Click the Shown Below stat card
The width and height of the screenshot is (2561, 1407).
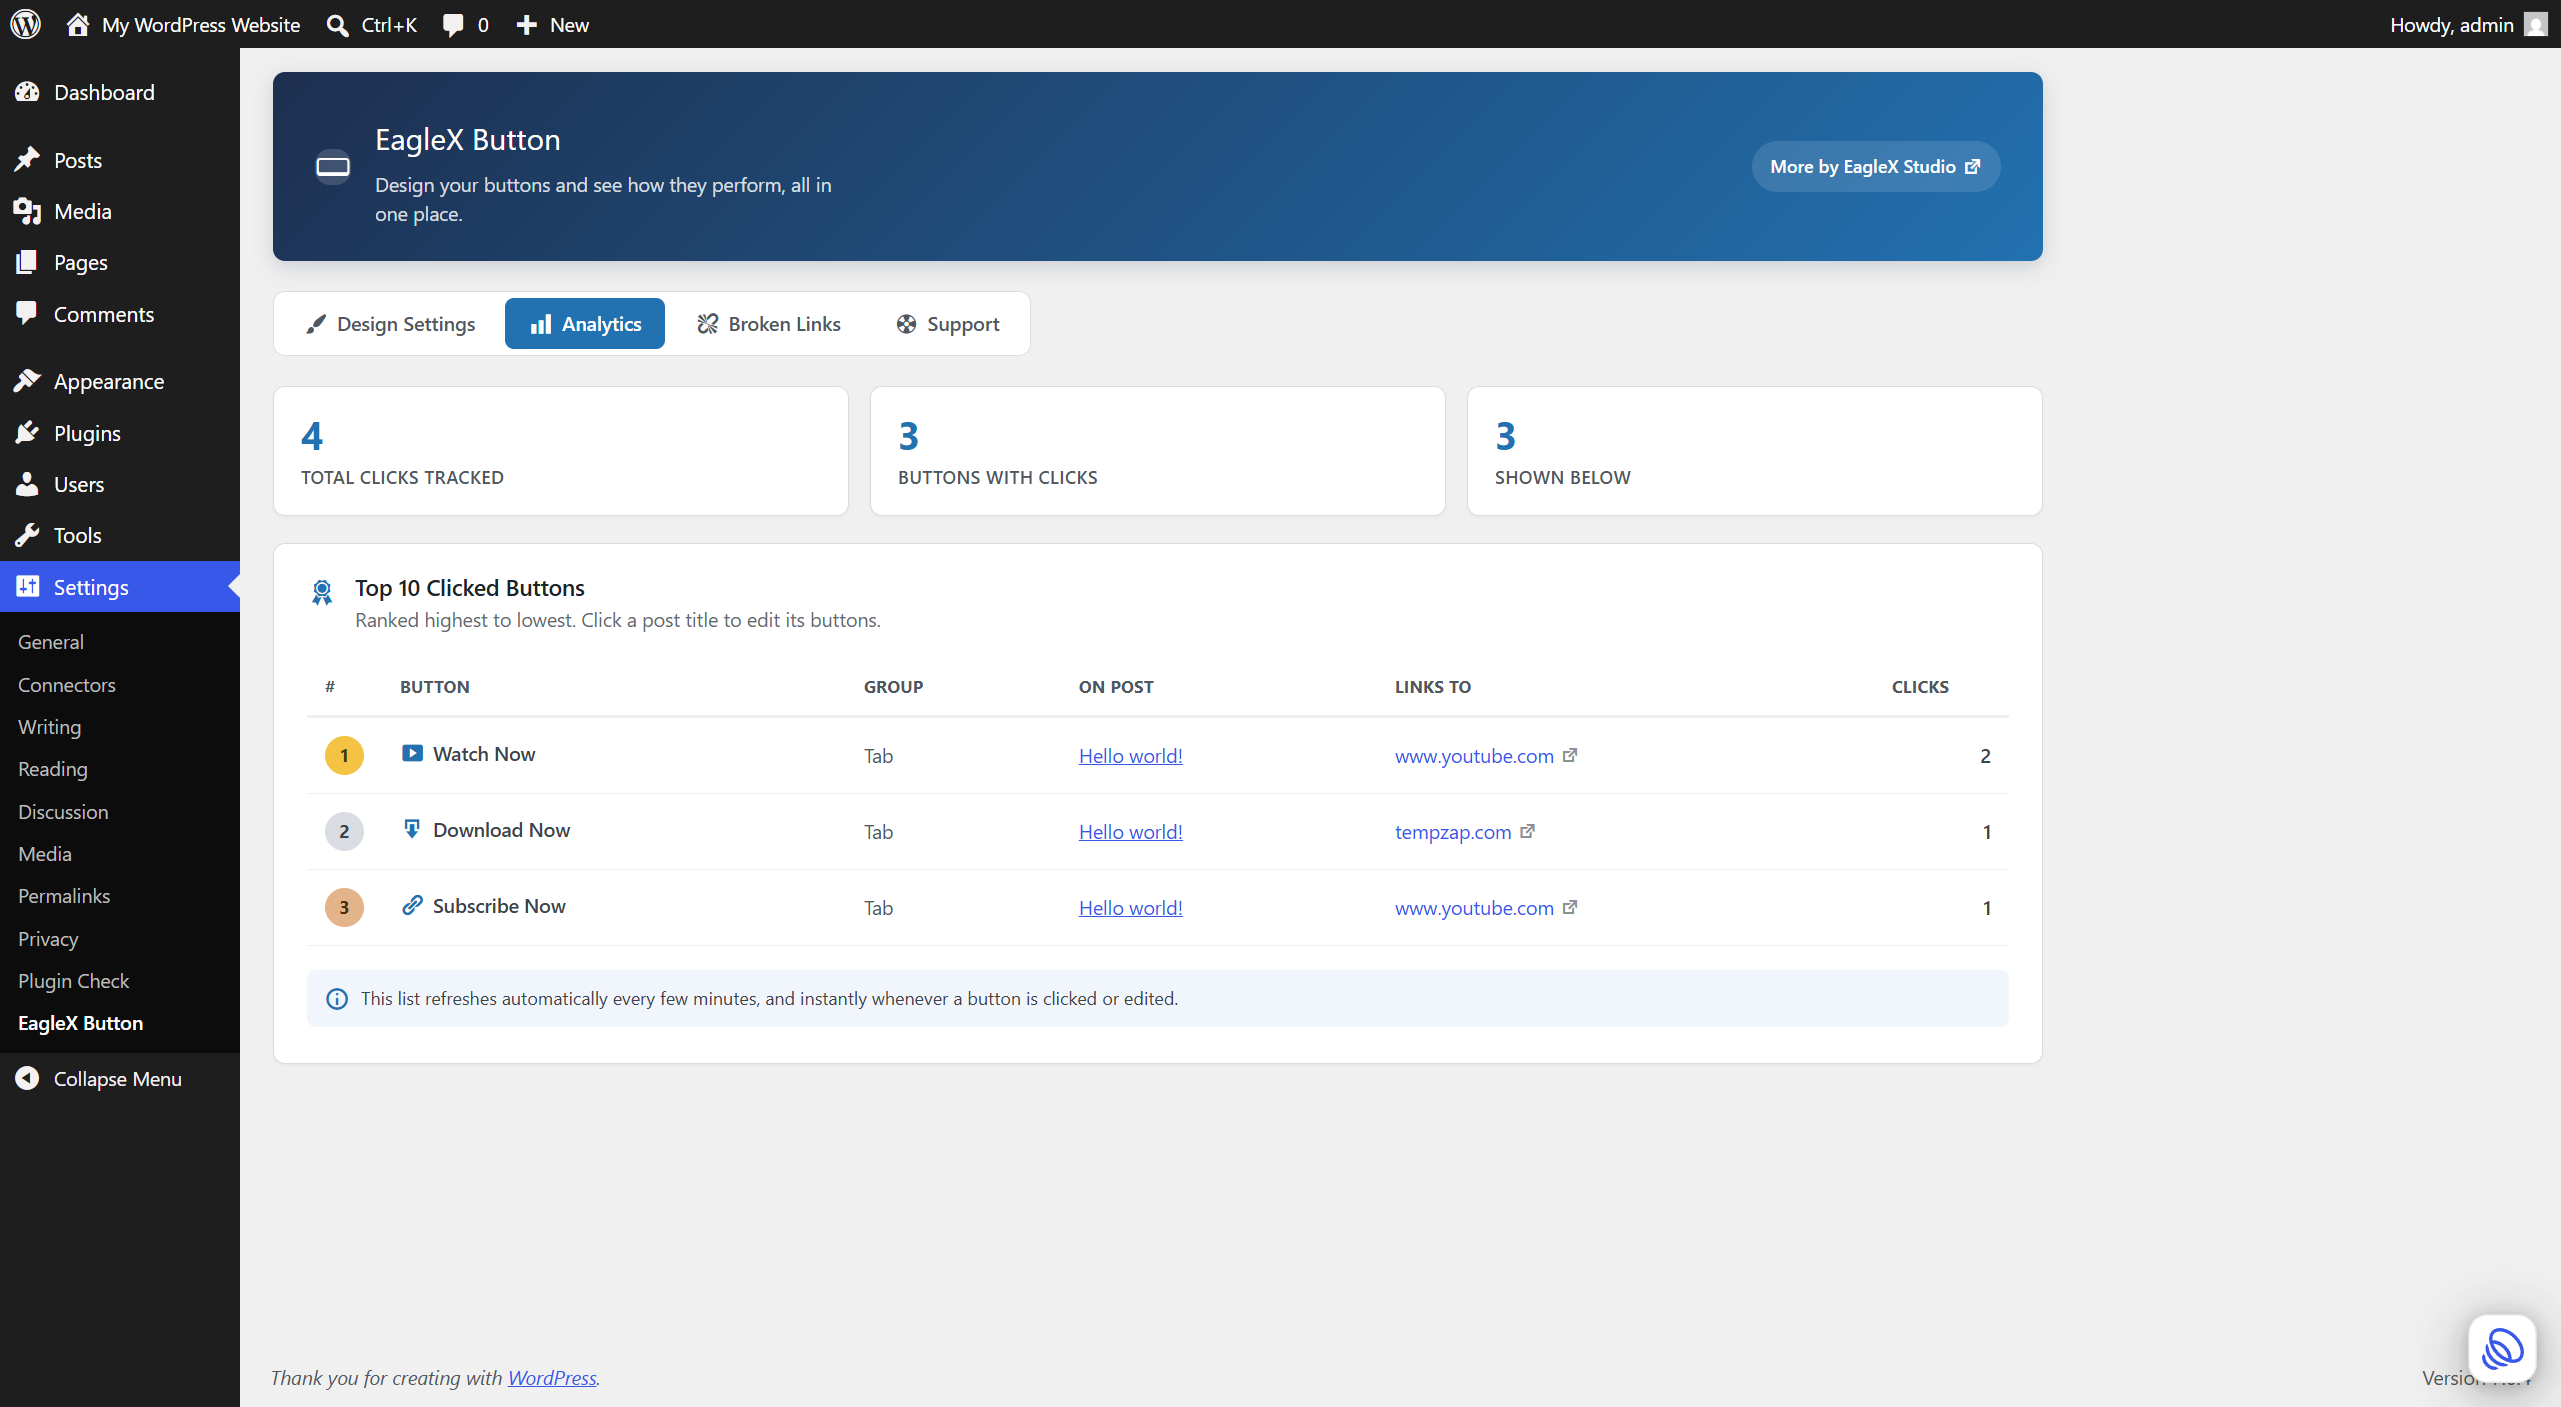click(x=1754, y=451)
